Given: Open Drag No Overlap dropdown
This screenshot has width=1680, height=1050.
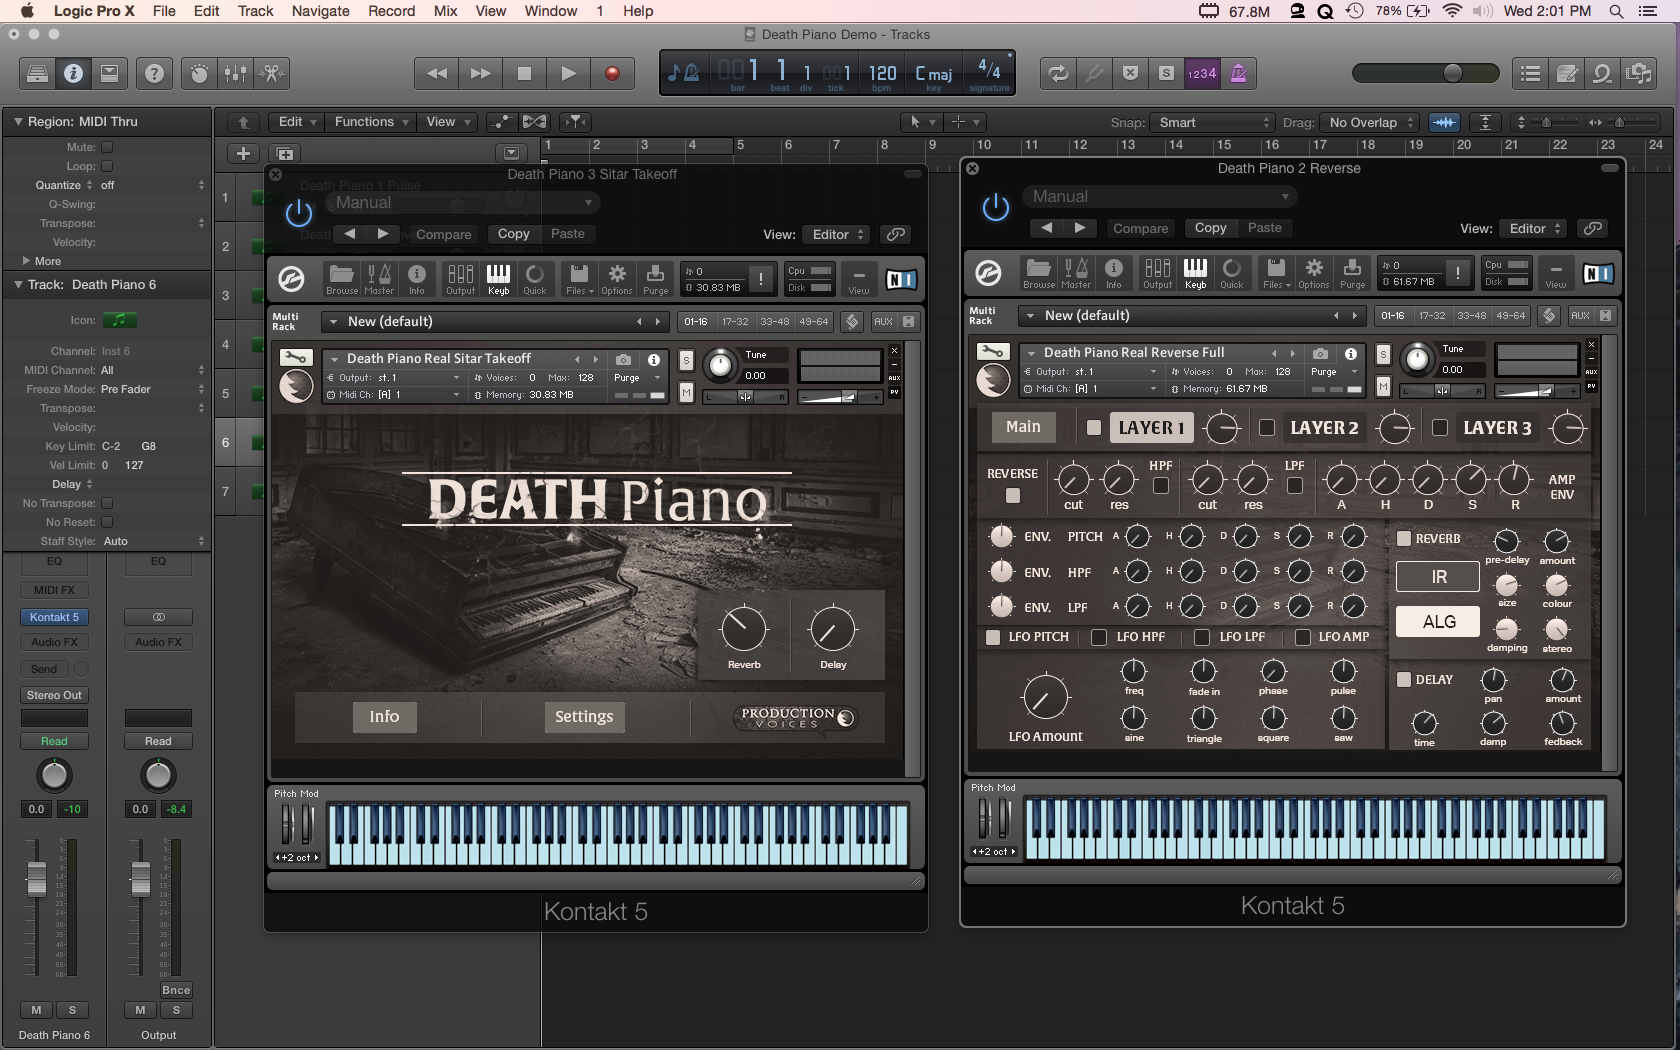Looking at the screenshot, I should pos(1370,122).
